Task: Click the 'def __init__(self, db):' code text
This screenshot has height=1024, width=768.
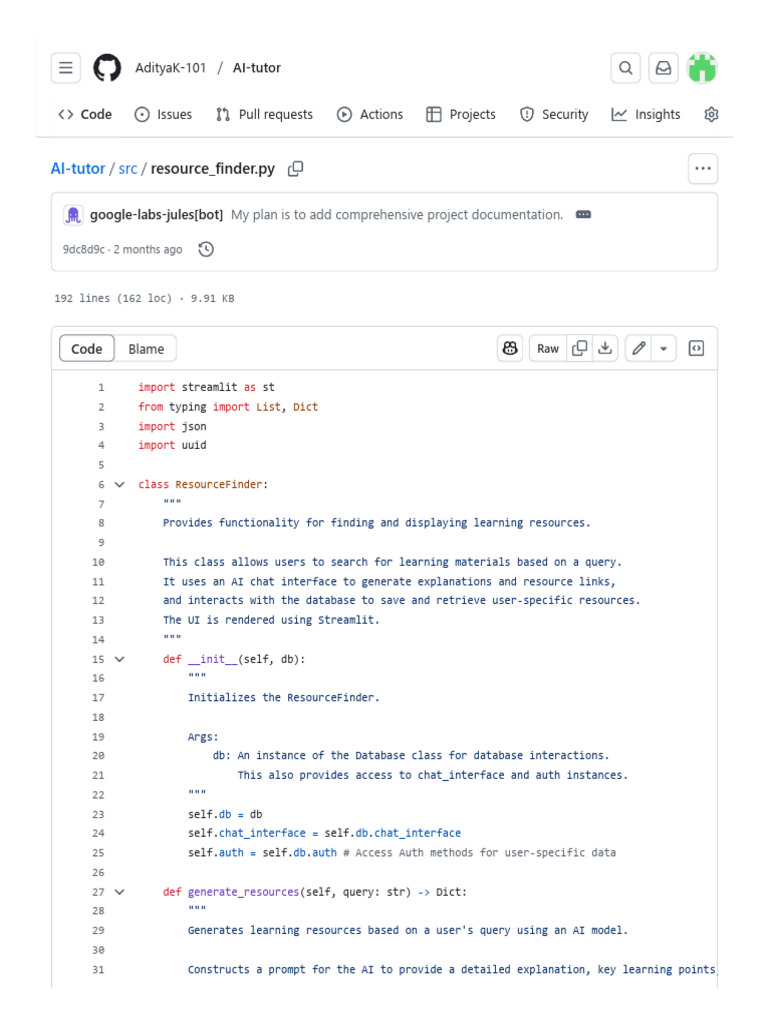Action: pos(234,660)
